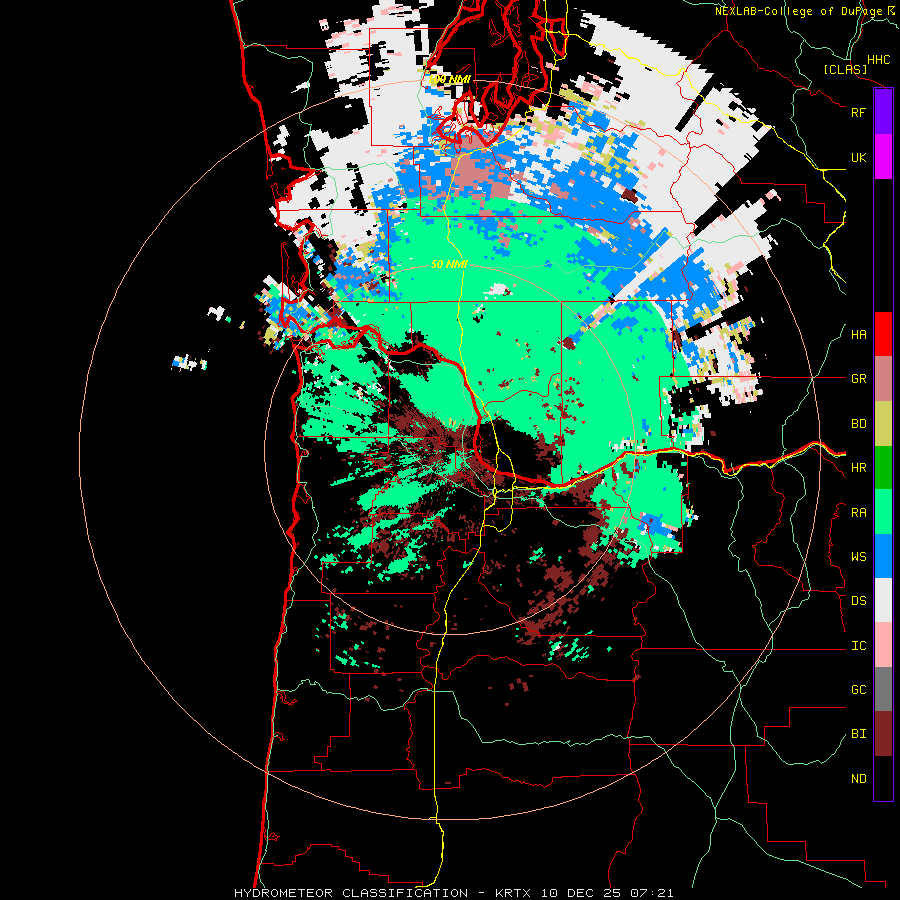Click the magenta UK legend color swatch

pos(883,157)
